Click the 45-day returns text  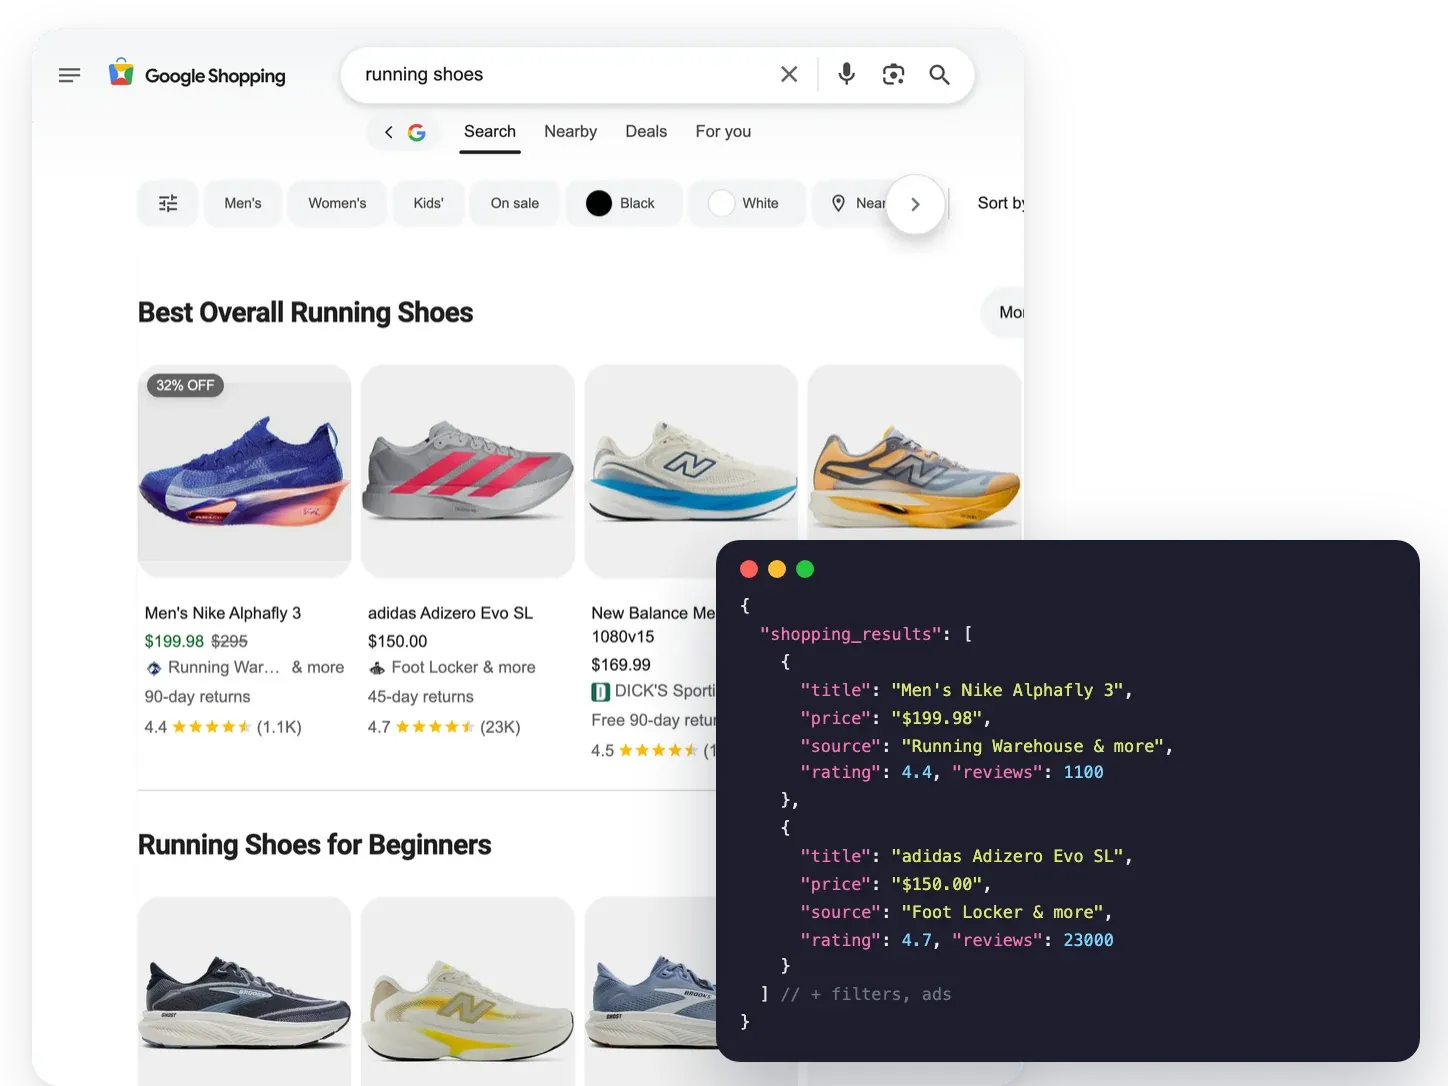[420, 696]
